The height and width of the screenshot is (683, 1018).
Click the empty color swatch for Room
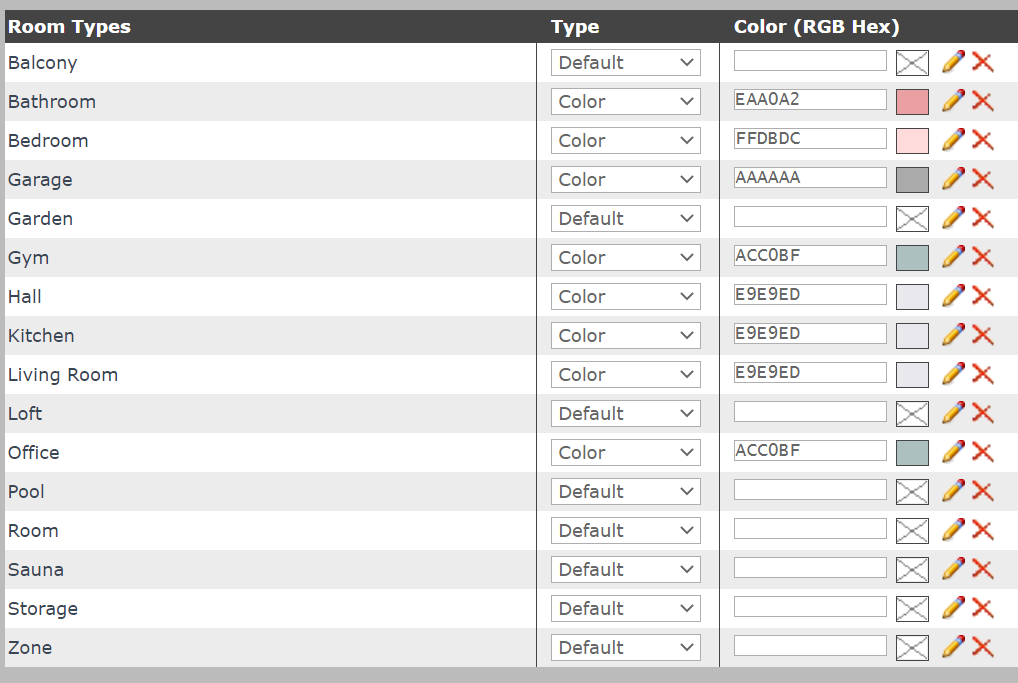pyautogui.click(x=912, y=531)
